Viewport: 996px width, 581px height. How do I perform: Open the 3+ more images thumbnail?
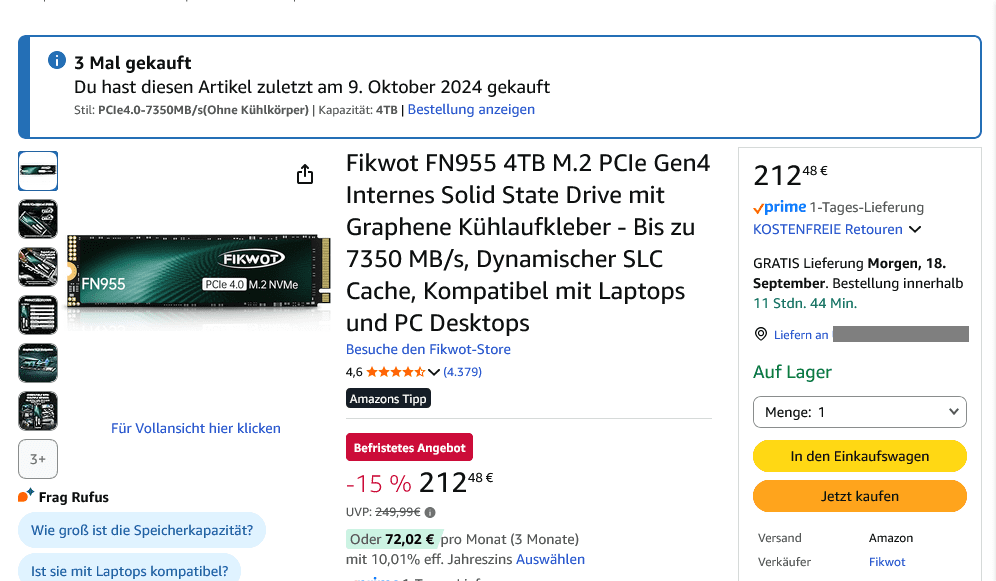[38, 459]
